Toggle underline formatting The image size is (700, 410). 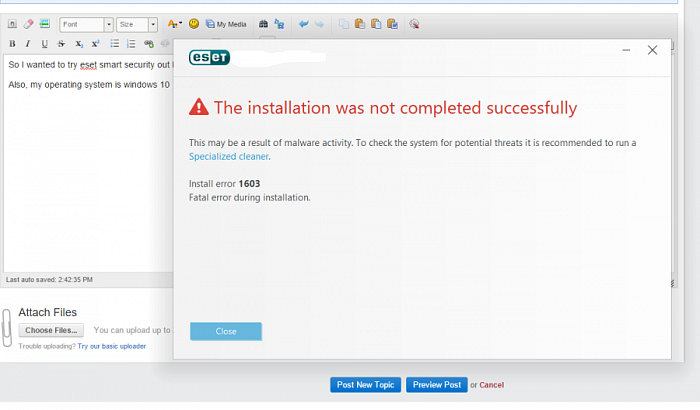[x=45, y=44]
